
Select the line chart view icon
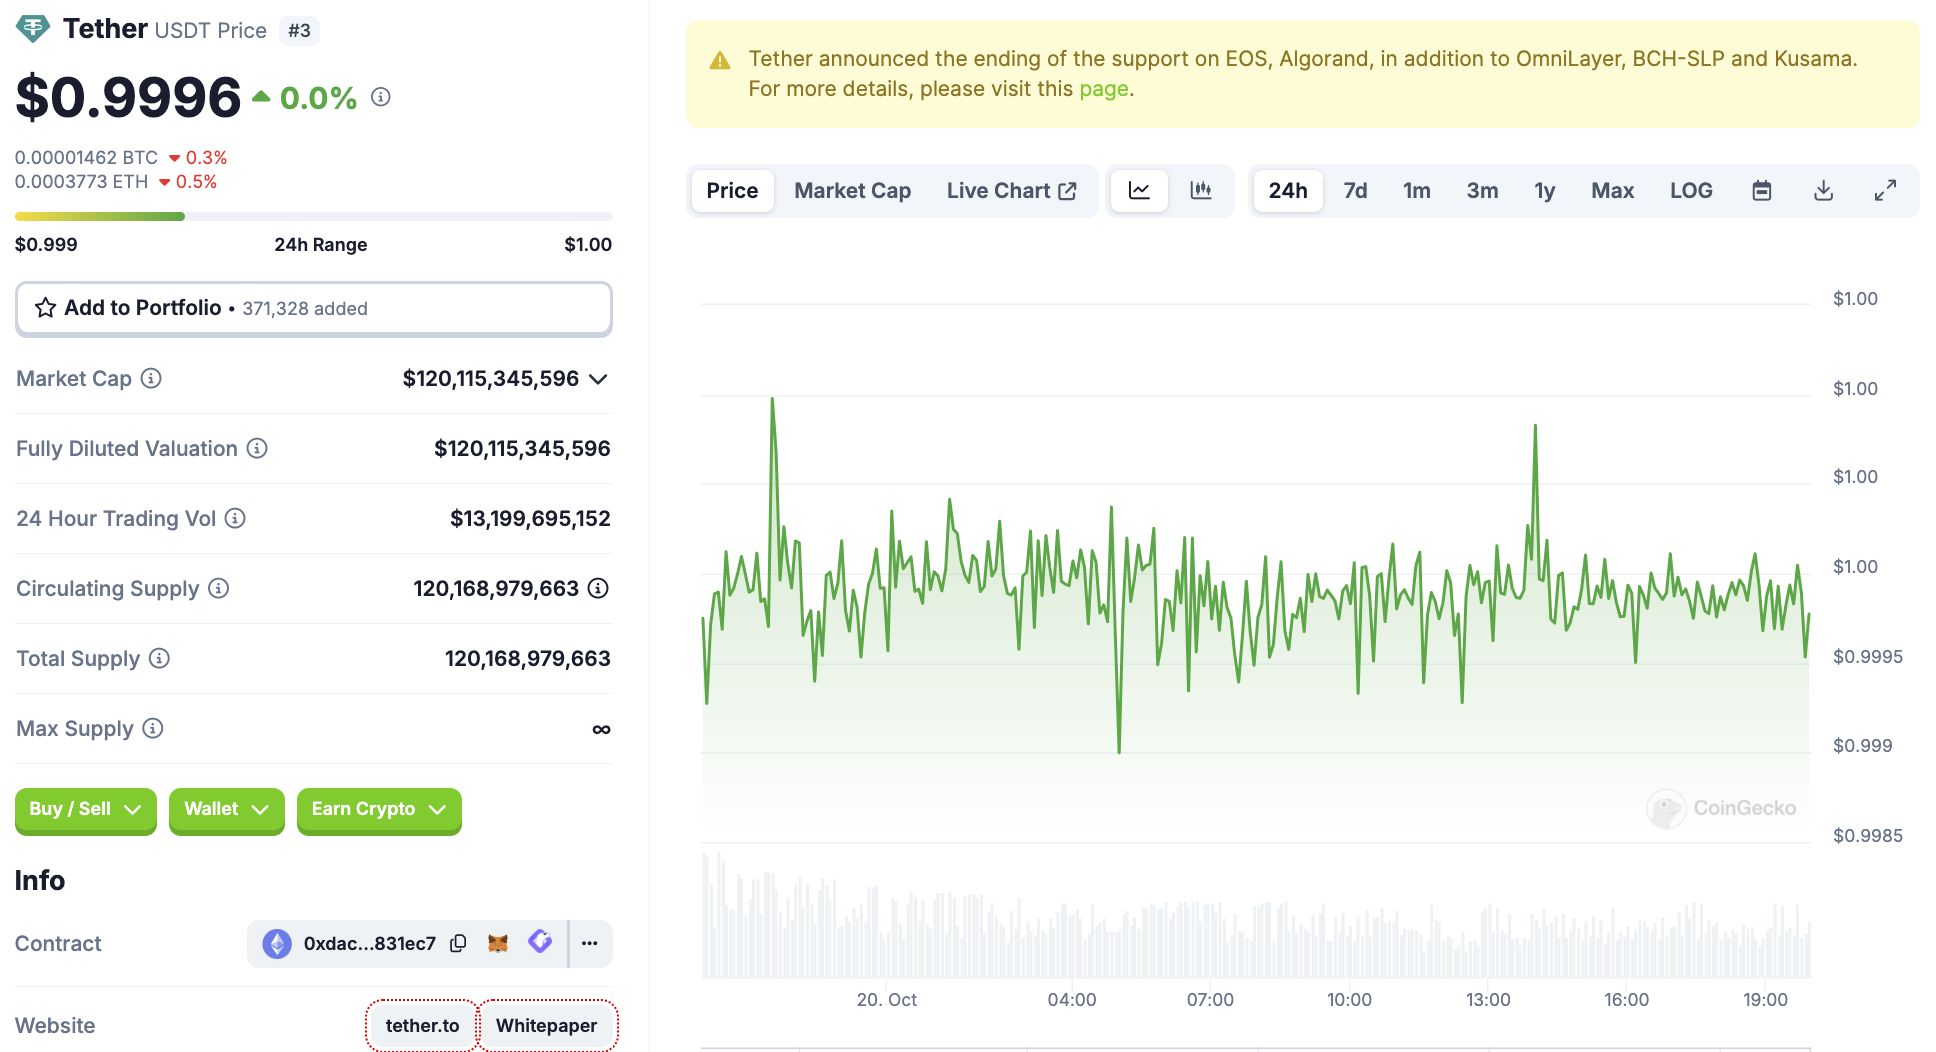1139,190
